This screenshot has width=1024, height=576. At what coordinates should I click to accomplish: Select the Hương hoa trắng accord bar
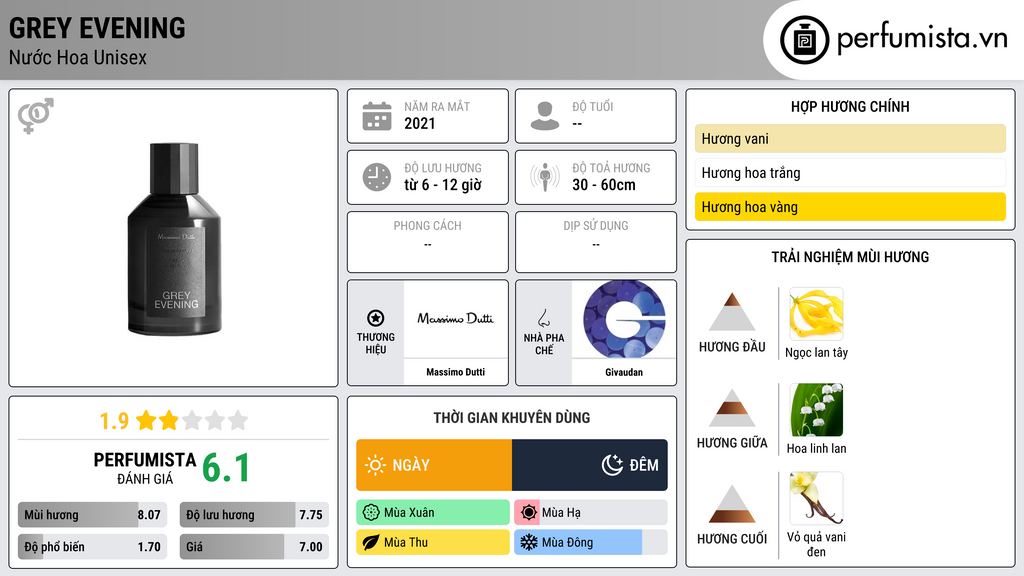tap(850, 172)
